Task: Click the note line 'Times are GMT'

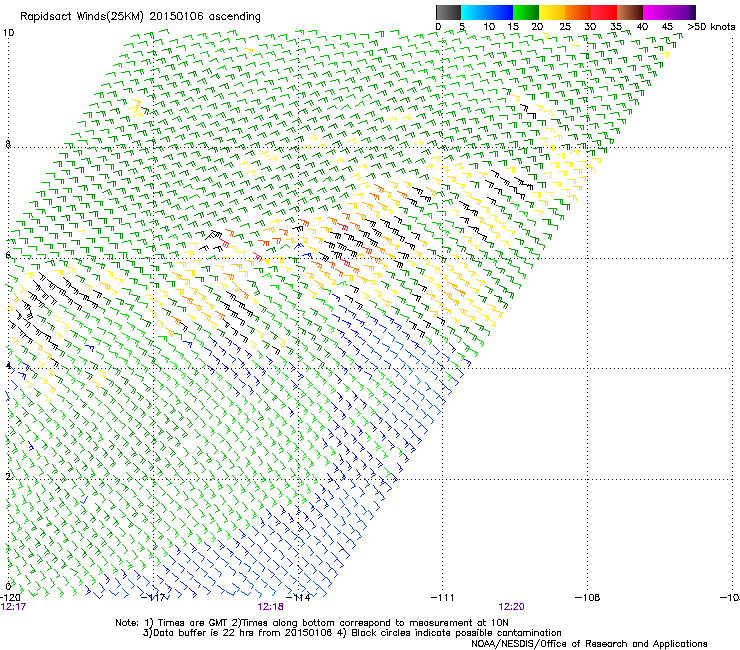Action: 193,623
